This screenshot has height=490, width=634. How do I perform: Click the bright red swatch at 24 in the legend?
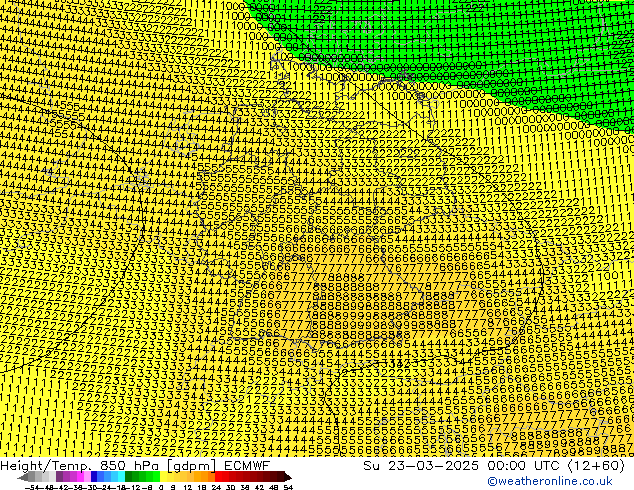pyautogui.click(x=218, y=477)
